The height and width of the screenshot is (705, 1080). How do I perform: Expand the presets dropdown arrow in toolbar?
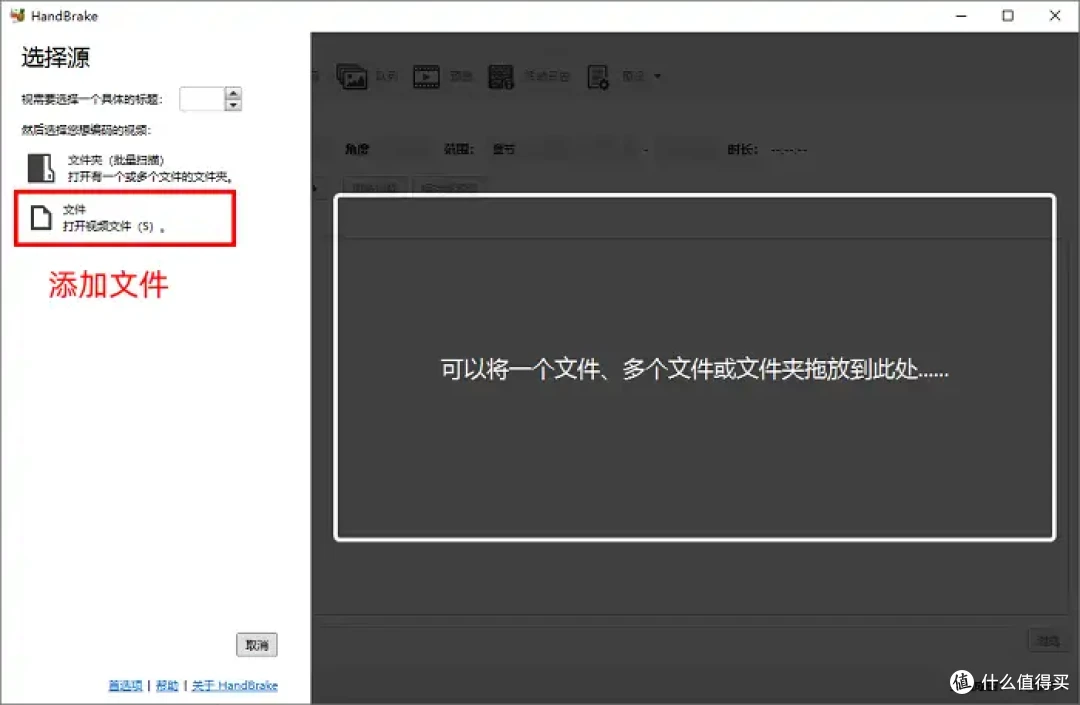[657, 76]
